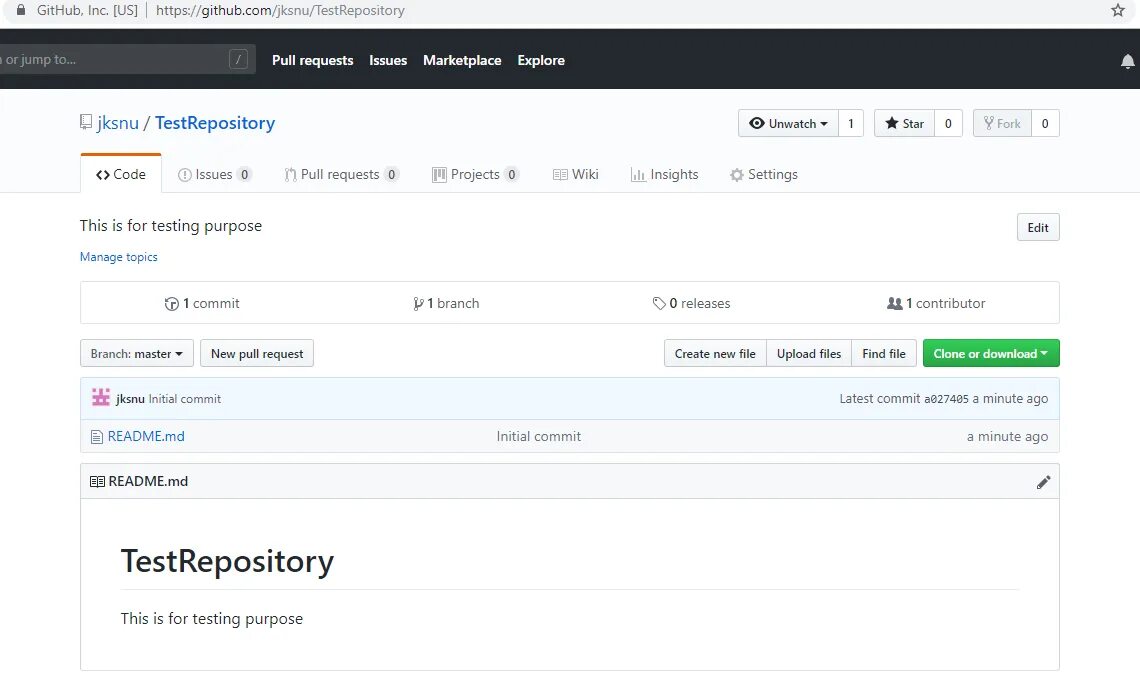The height and width of the screenshot is (673, 1140).
Task: Open the jksnu owner link
Action: click(x=118, y=123)
